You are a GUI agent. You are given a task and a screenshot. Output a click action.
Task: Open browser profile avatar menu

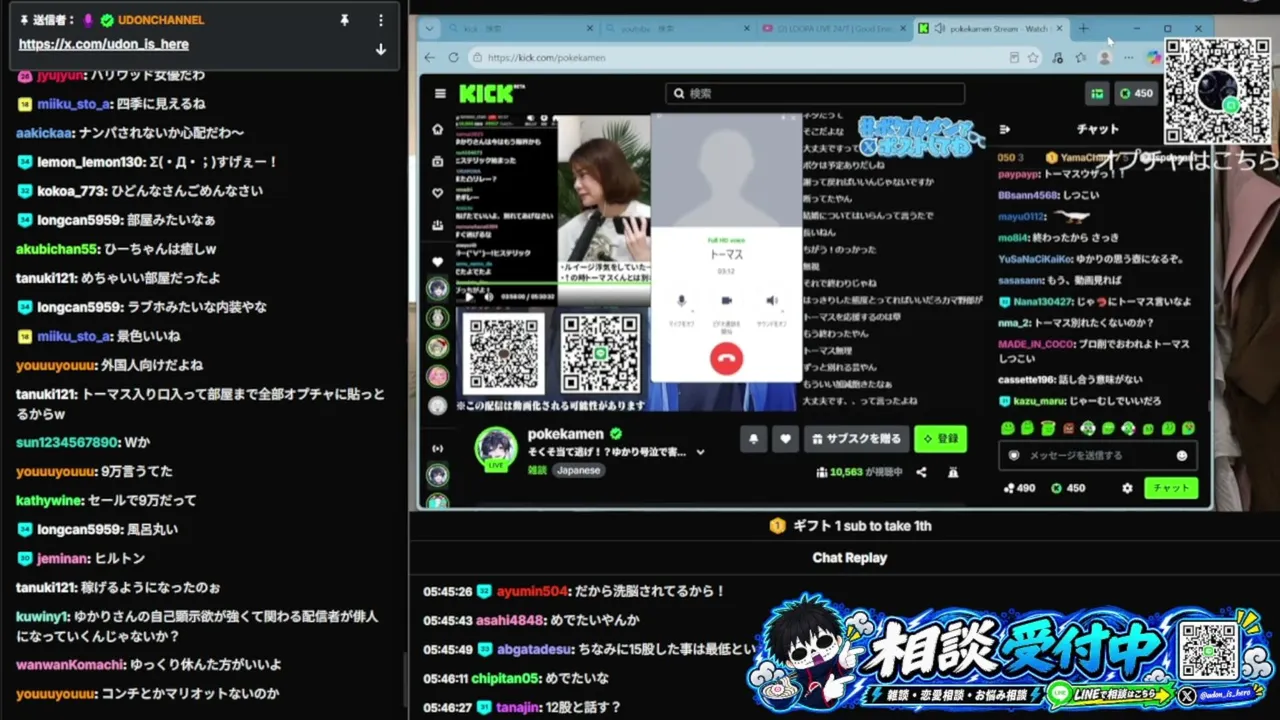point(1104,58)
